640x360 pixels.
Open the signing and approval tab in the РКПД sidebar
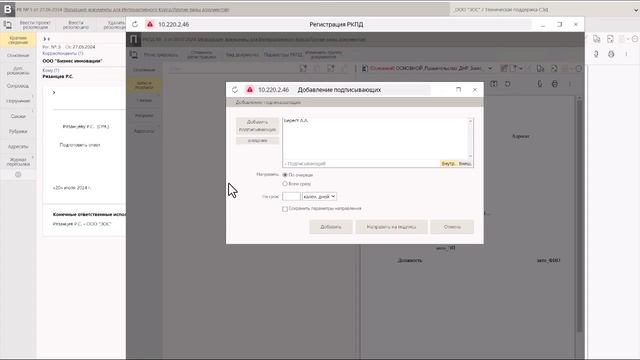[144, 85]
